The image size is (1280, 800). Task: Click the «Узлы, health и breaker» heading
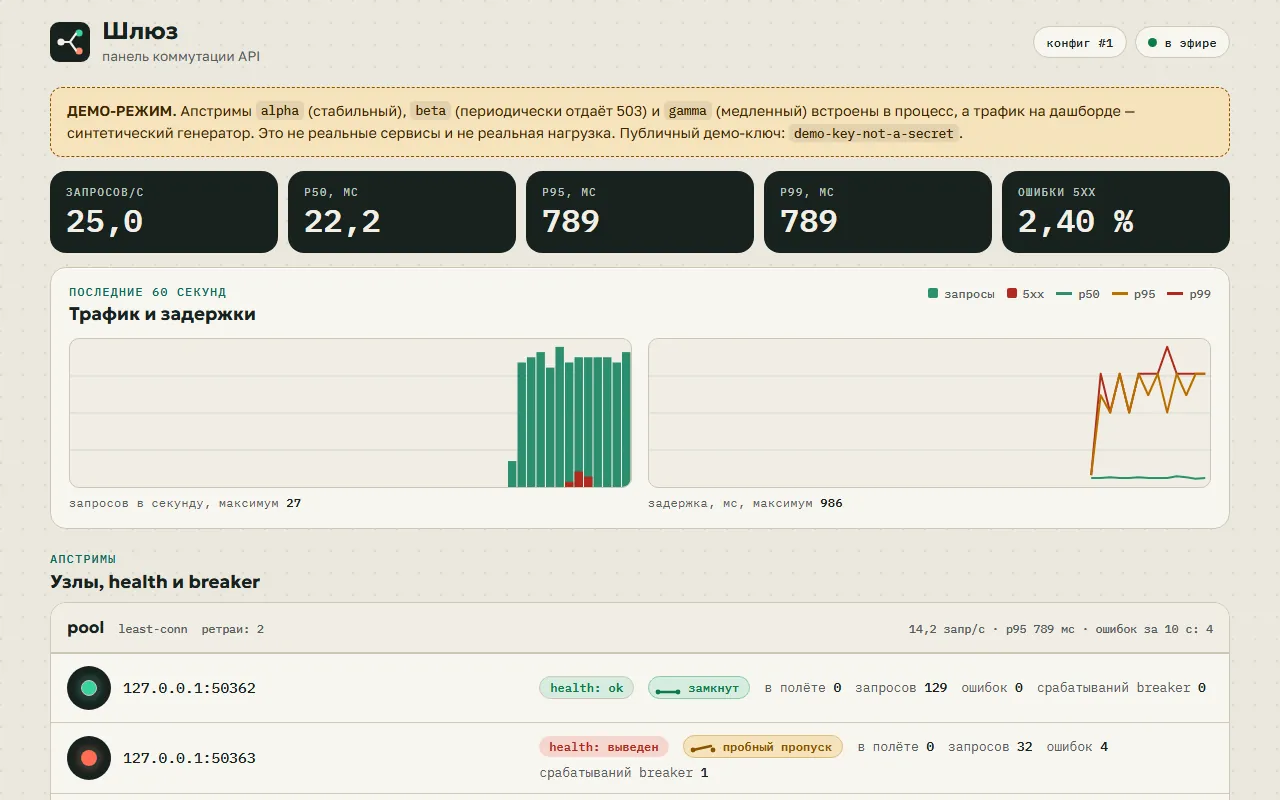click(x=155, y=582)
